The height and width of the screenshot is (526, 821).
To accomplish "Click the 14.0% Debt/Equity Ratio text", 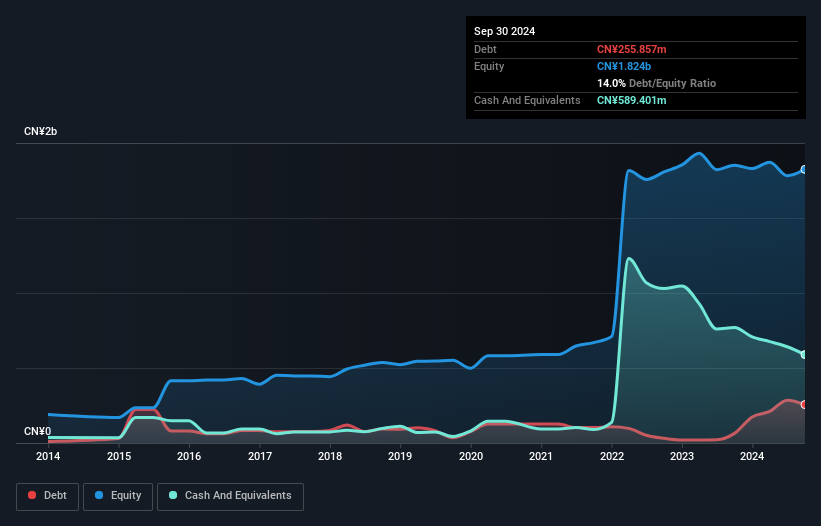I will click(656, 83).
